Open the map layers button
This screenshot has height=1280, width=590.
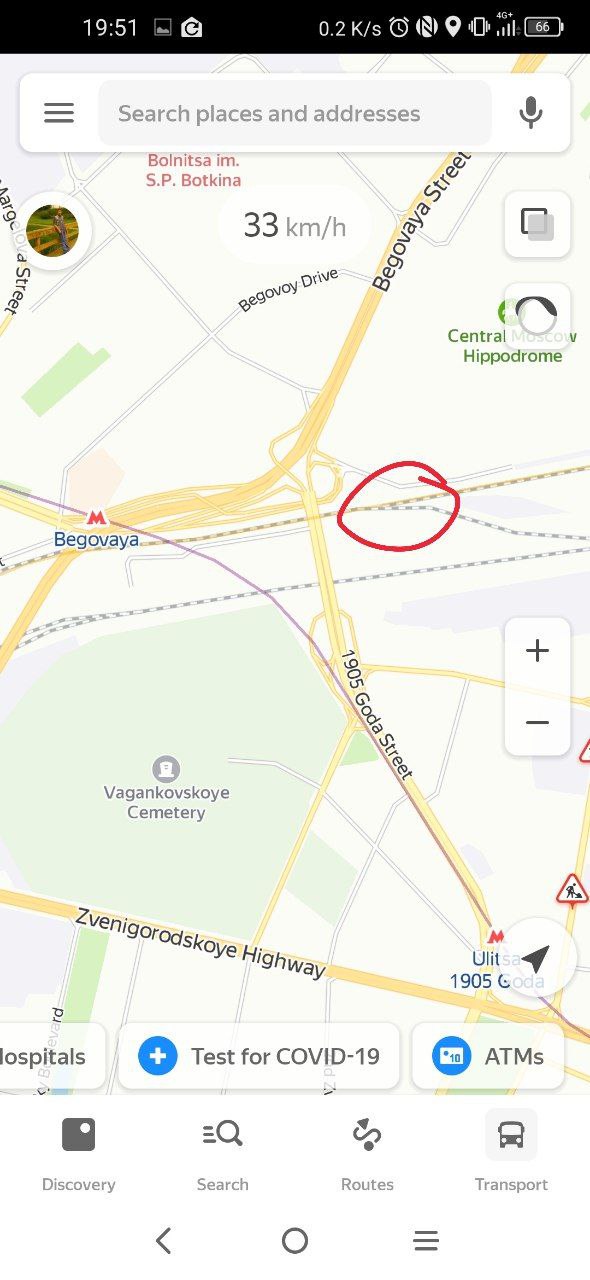pyautogui.click(x=537, y=224)
